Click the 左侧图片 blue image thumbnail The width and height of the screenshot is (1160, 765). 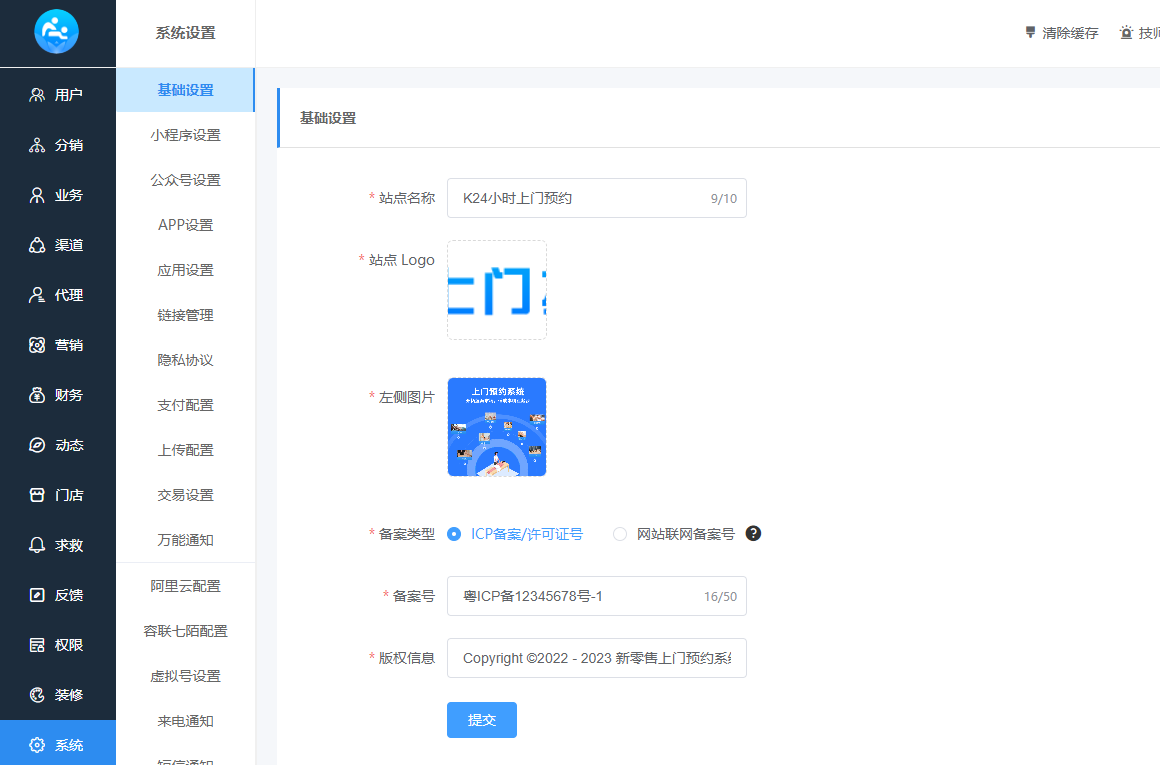click(497, 427)
